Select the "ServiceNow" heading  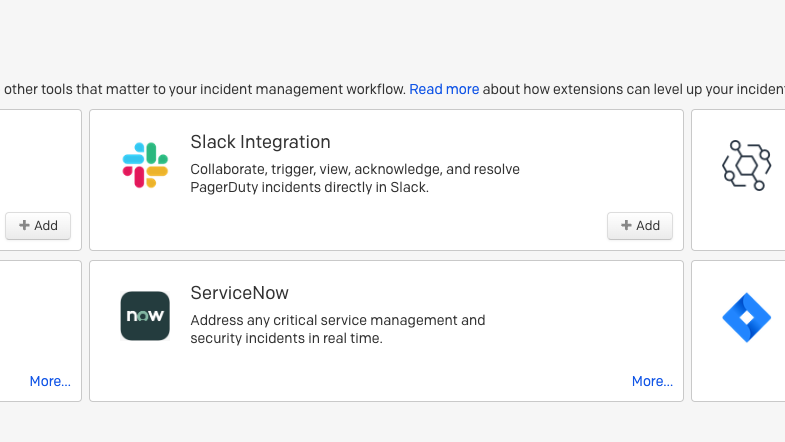239,293
